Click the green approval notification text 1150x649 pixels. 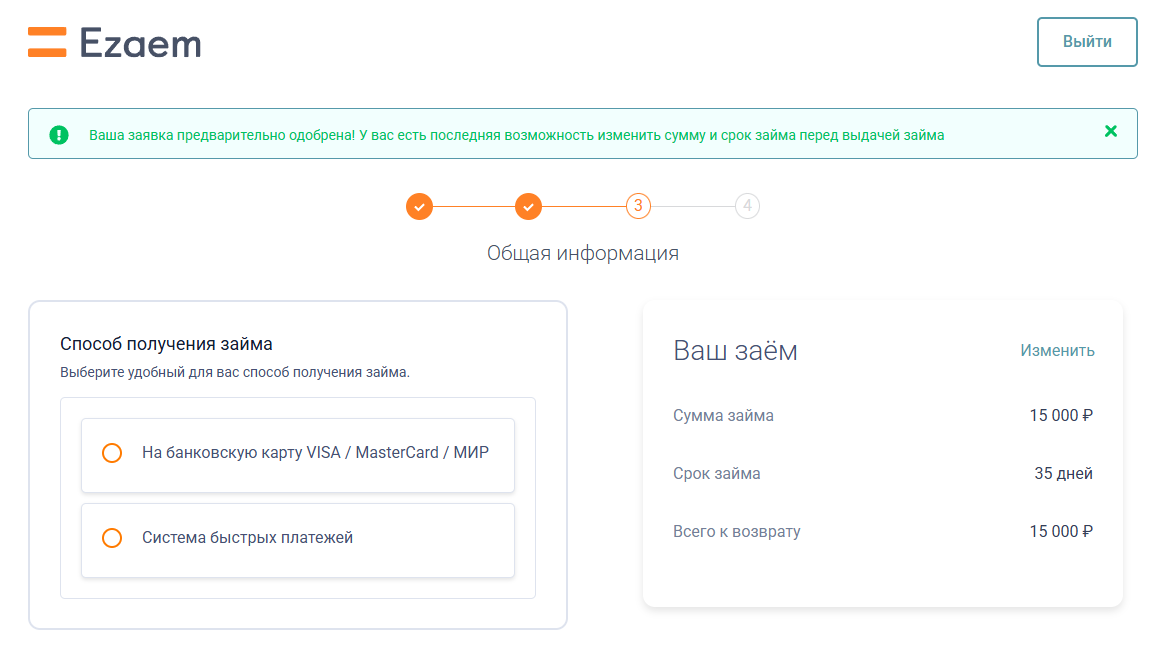[516, 136]
